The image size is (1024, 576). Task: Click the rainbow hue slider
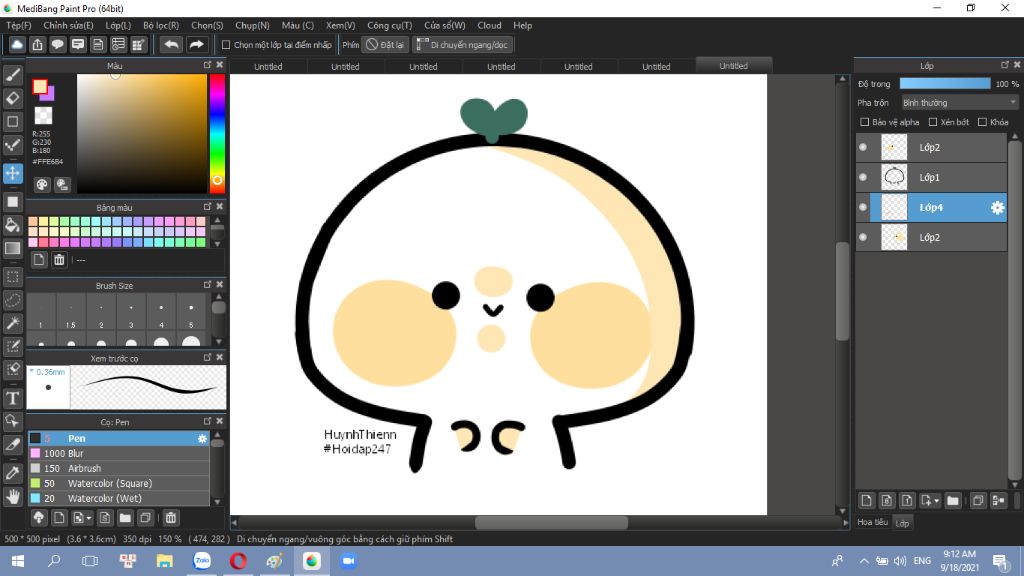click(217, 133)
